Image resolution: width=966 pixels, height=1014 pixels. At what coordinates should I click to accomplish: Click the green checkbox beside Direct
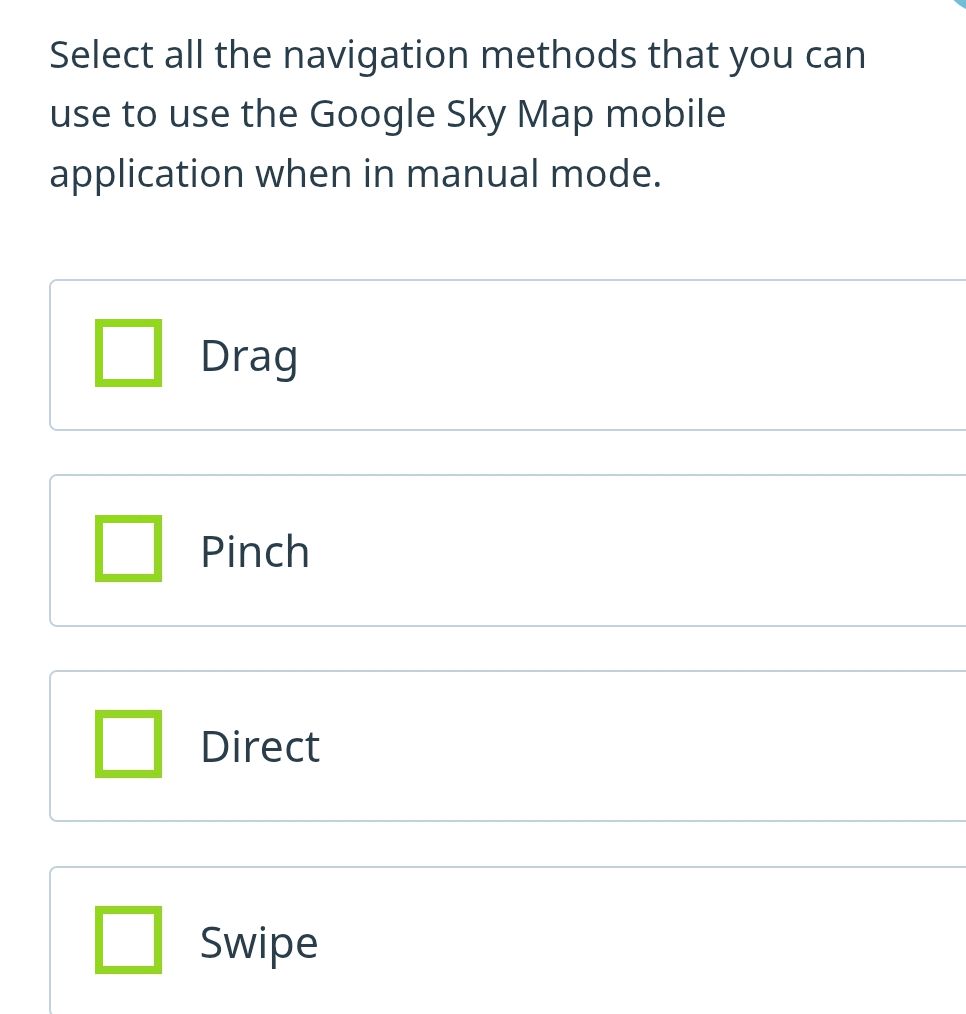[128, 744]
